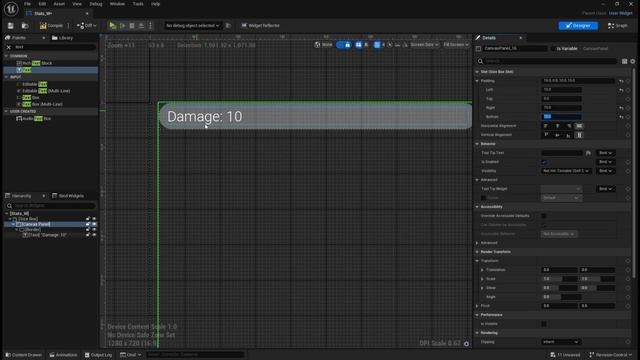Open the Help menu
Screen dimensions: 640x360
tap(156, 4)
